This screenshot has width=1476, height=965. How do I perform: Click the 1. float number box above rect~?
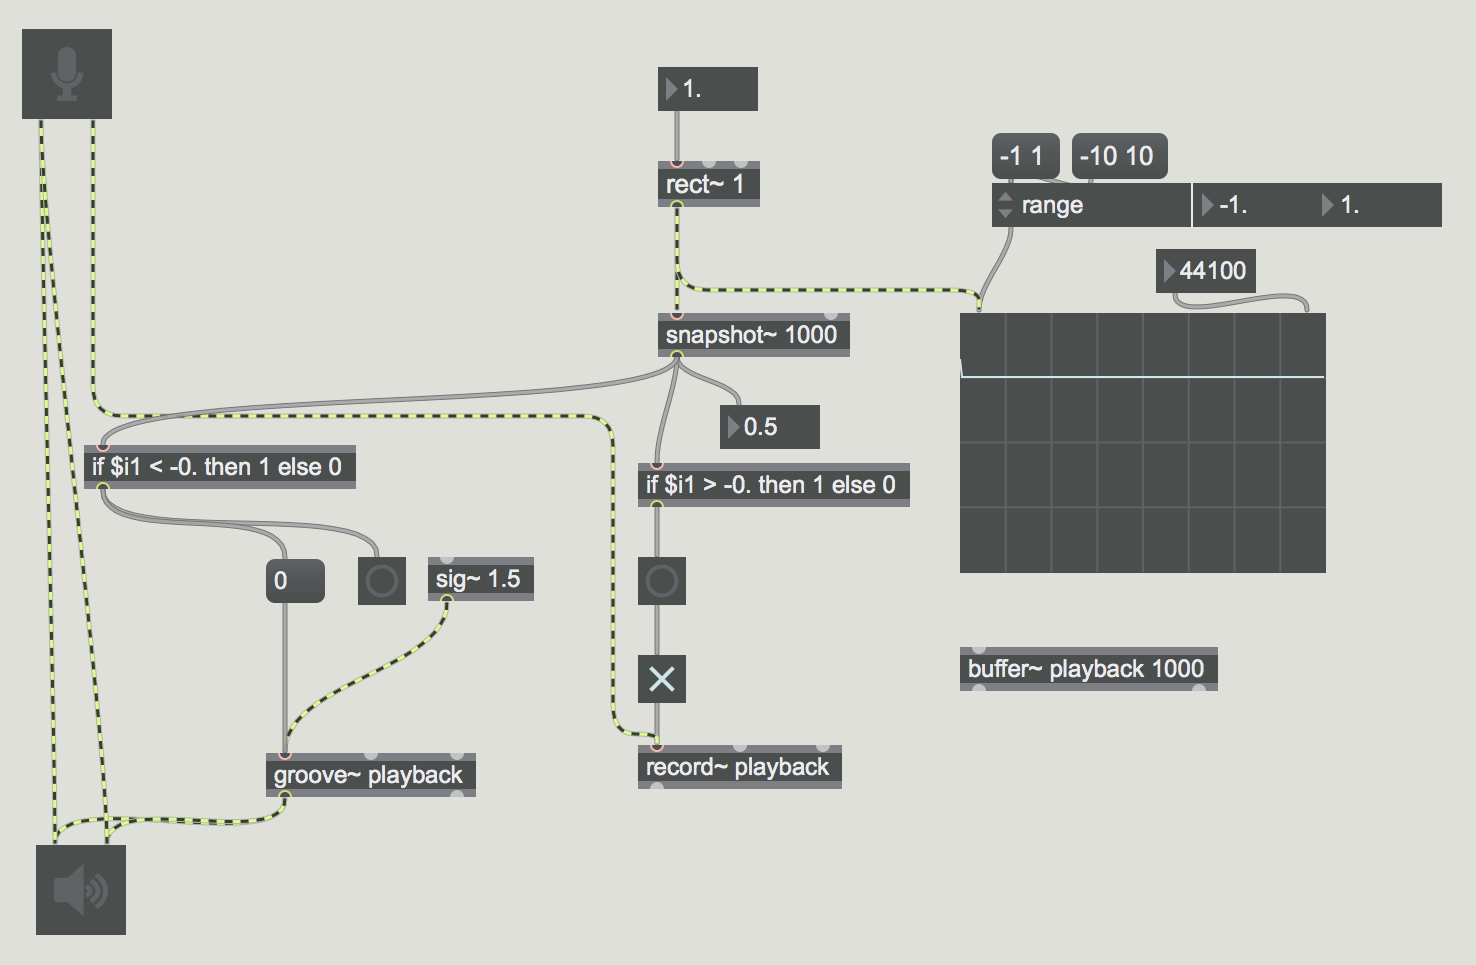coord(708,89)
